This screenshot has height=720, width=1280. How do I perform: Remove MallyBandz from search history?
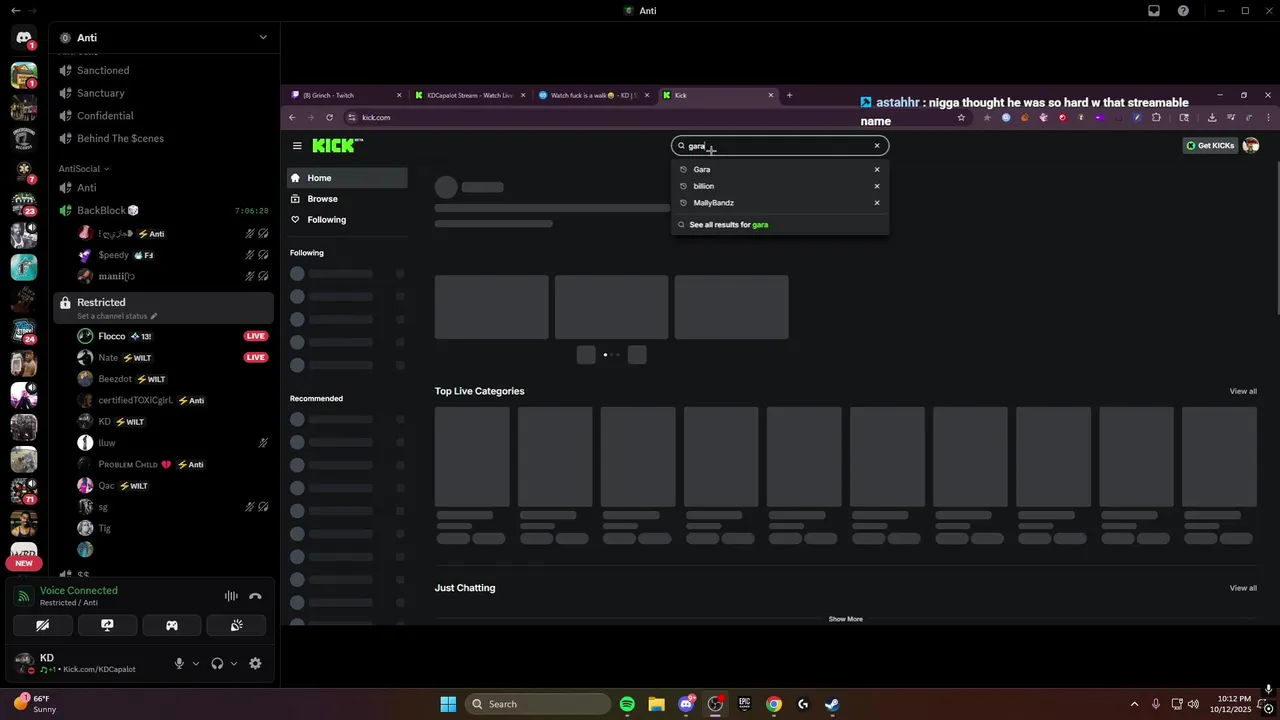[x=877, y=203]
